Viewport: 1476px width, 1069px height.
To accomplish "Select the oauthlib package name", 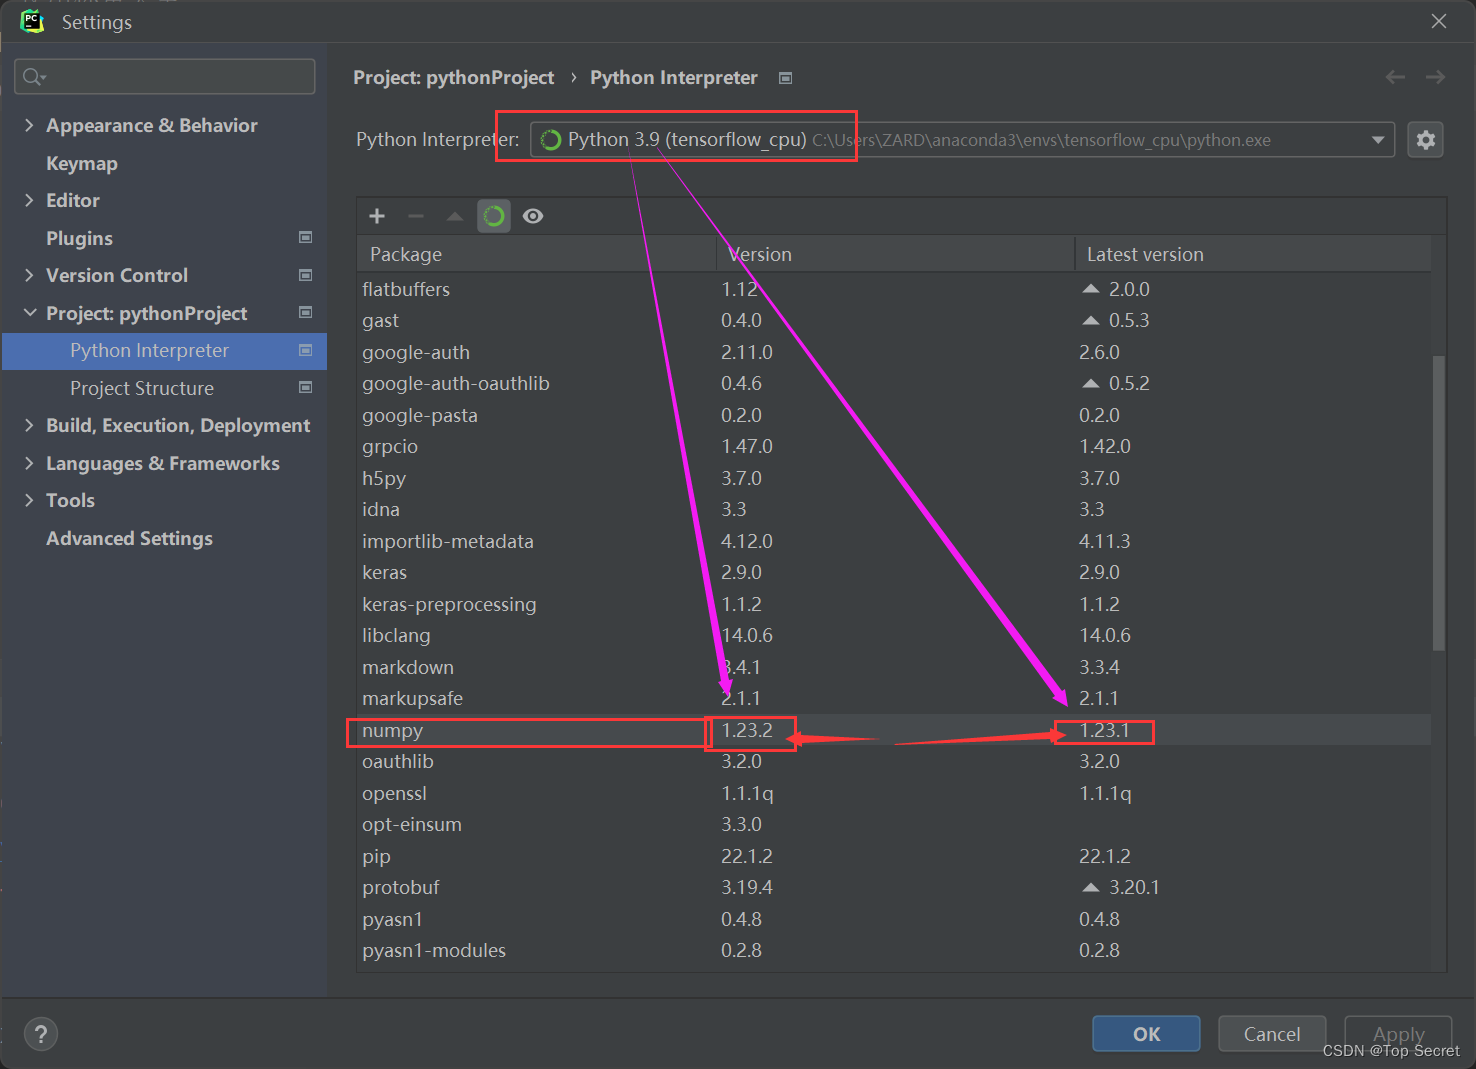I will [398, 761].
